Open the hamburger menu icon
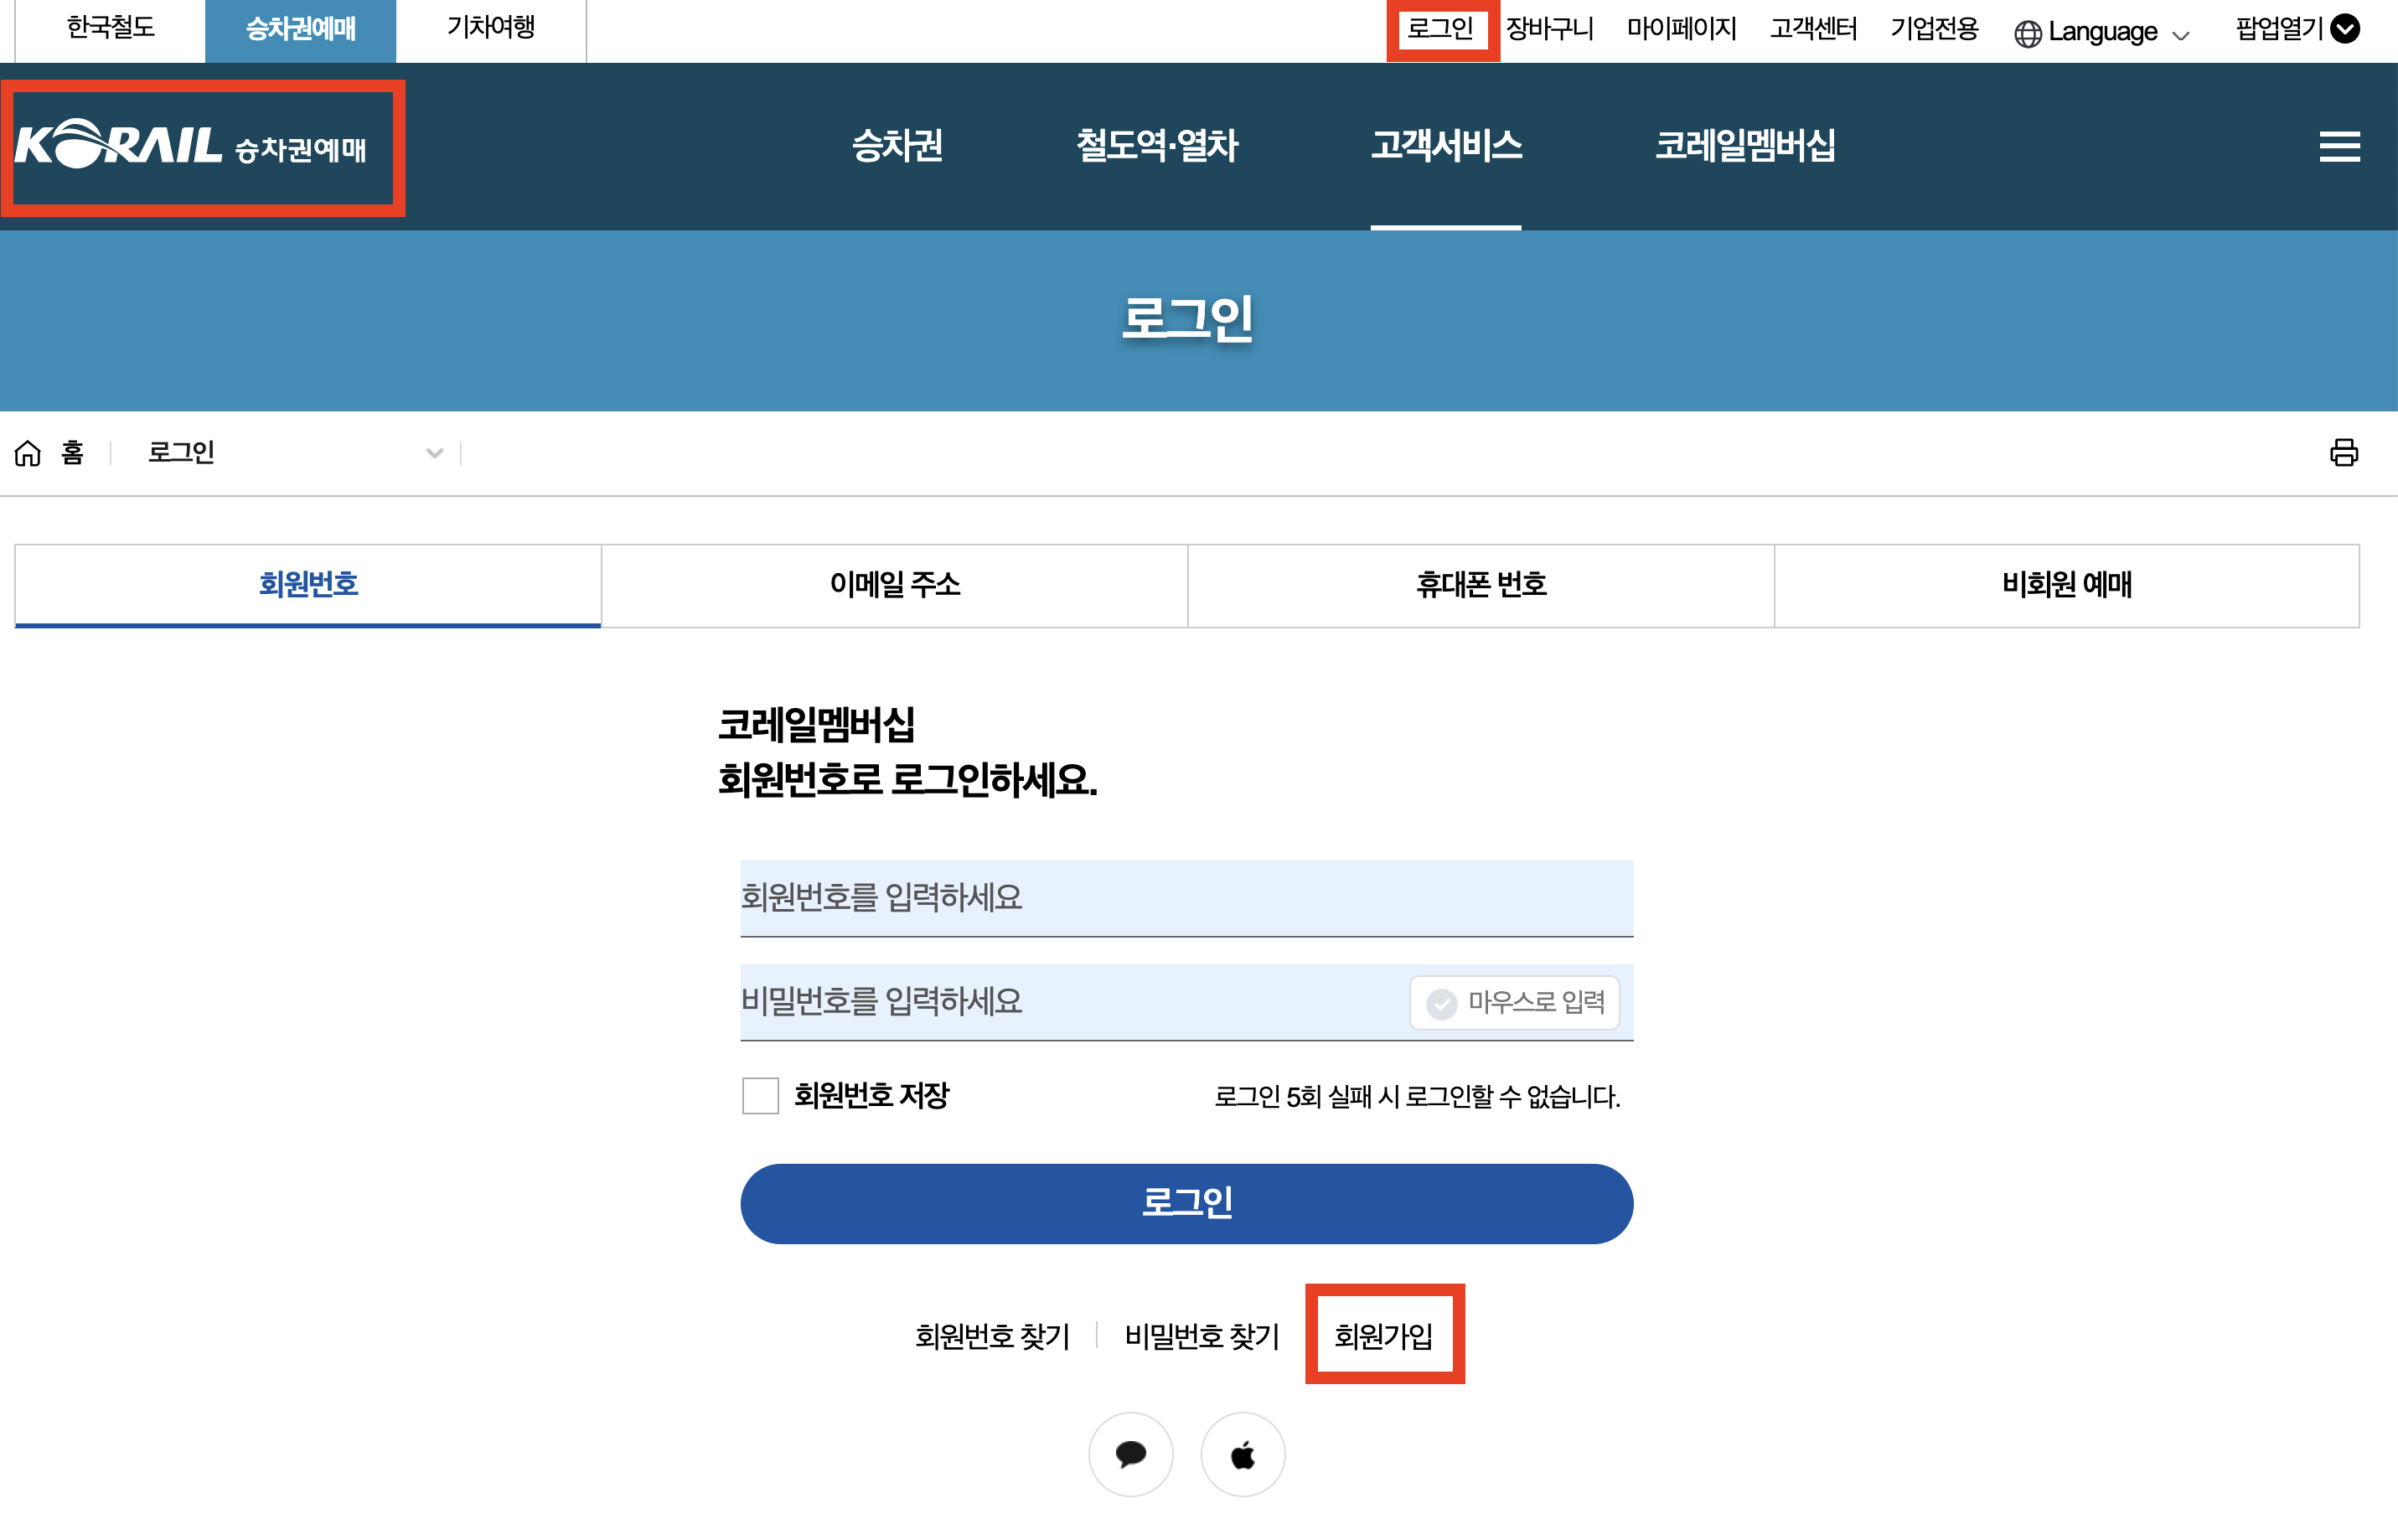 (x=2339, y=147)
